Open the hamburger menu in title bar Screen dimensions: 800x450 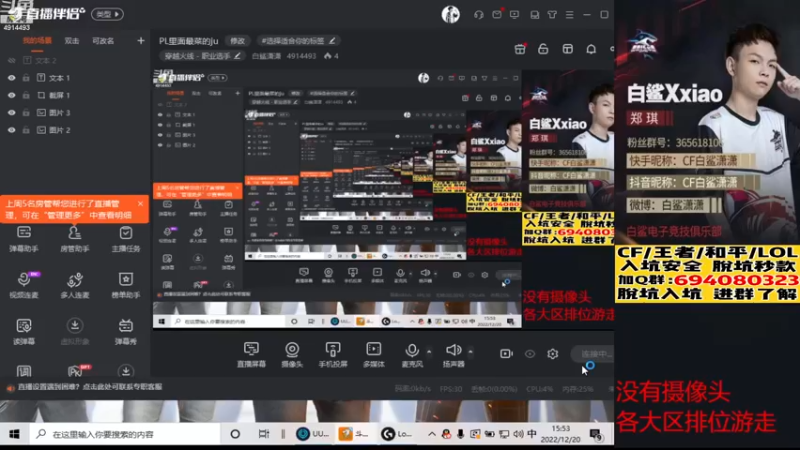point(569,15)
